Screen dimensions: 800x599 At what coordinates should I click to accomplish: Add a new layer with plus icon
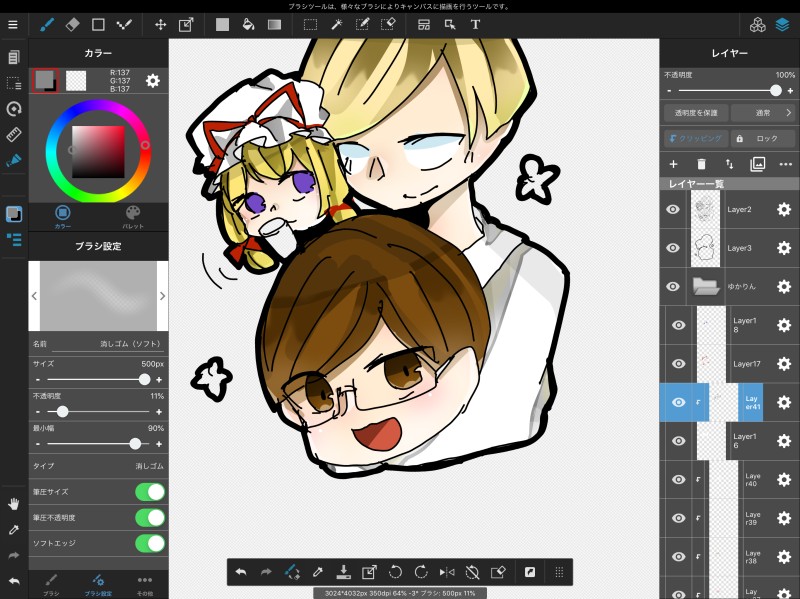[673, 164]
